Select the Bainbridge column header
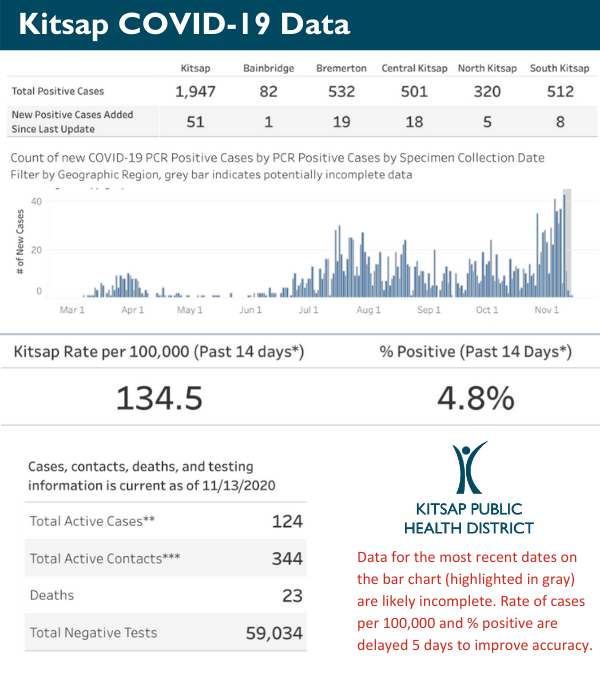This screenshot has width=600, height=680. (x=267, y=68)
